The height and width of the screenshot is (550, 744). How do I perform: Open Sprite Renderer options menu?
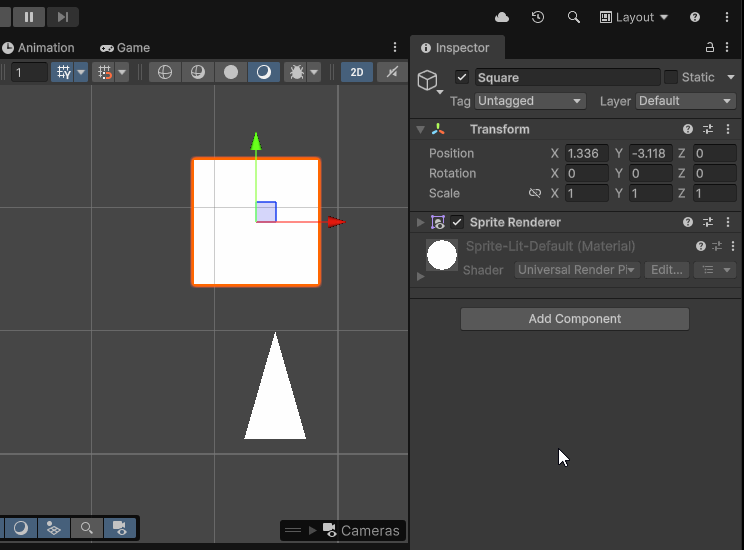pyautogui.click(x=728, y=222)
